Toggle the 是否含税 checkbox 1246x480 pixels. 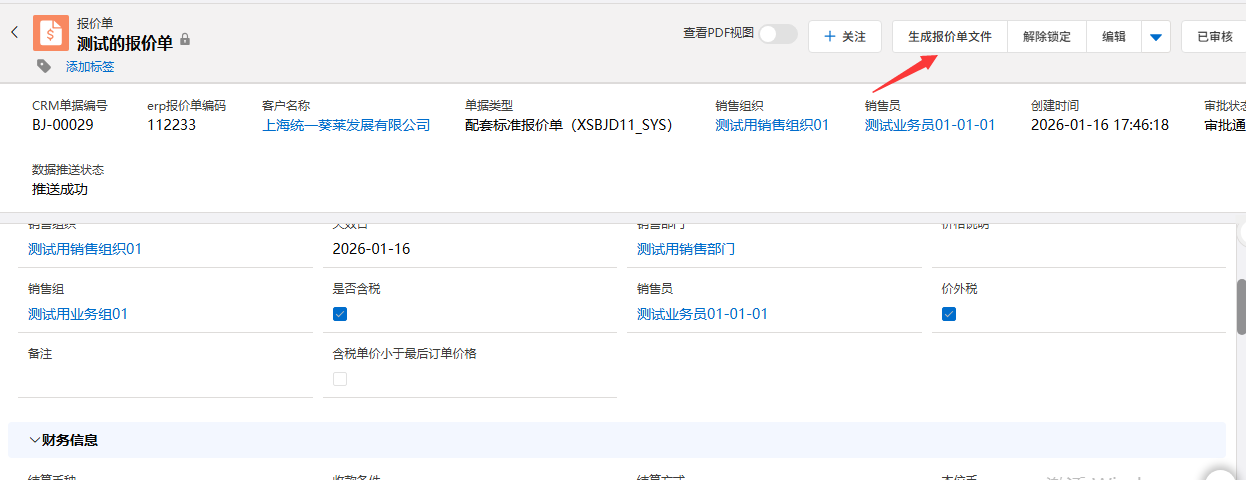340,314
